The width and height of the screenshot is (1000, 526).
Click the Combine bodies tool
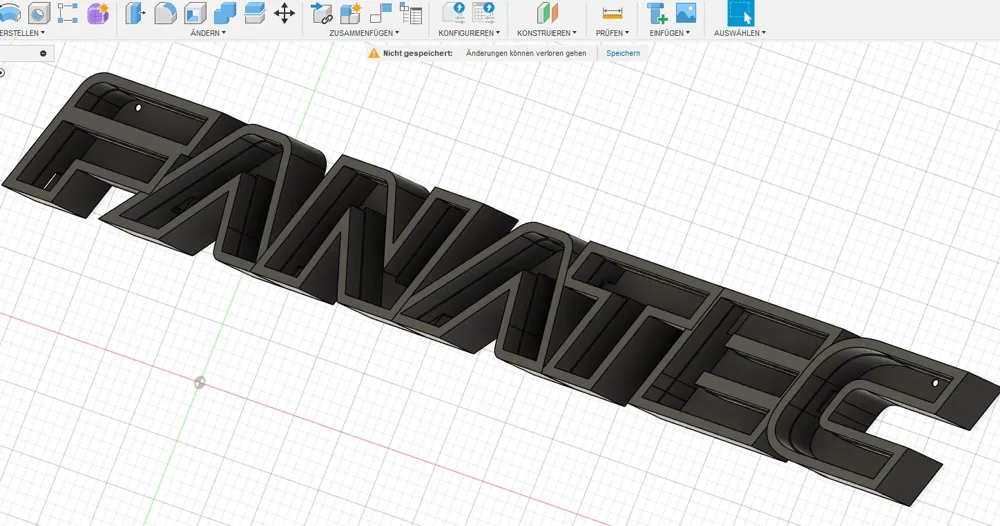click(x=224, y=13)
